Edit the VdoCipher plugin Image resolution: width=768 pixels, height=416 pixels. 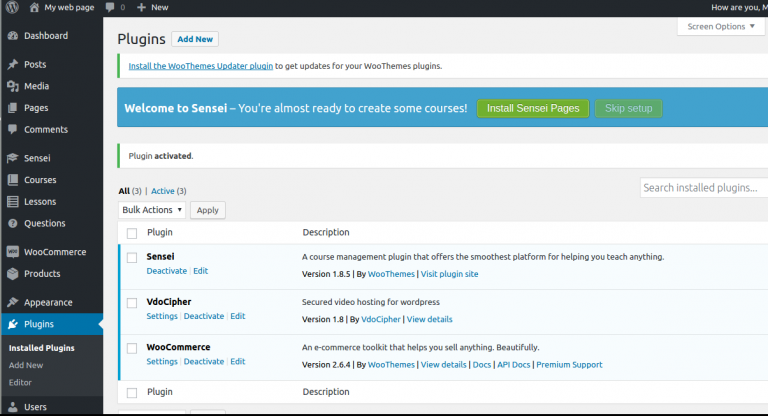(x=238, y=316)
